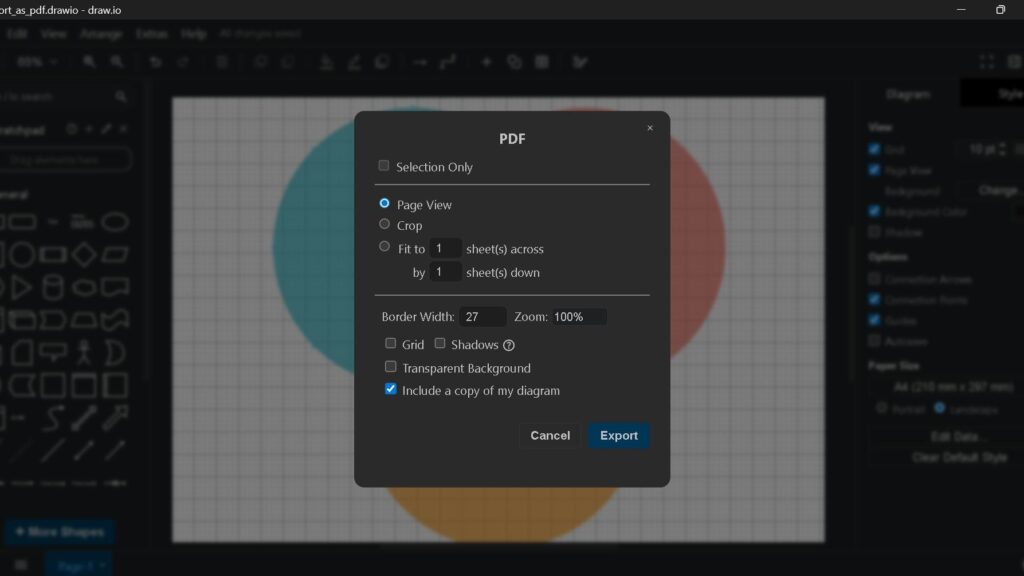Click into the Border Width field

pyautogui.click(x=483, y=317)
